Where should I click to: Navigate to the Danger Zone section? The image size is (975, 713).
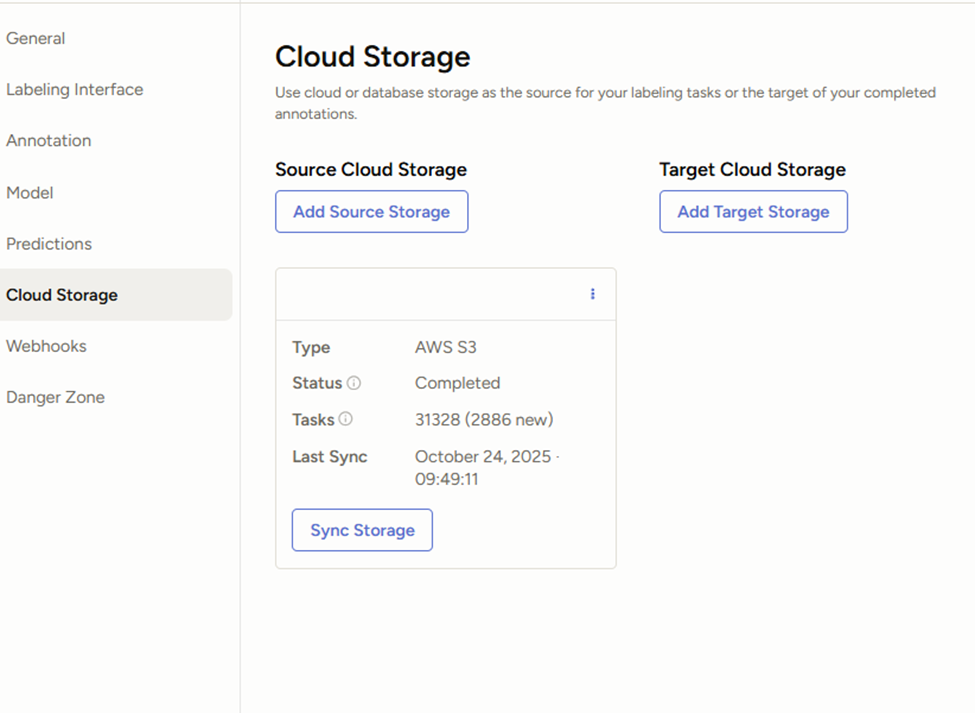(55, 397)
